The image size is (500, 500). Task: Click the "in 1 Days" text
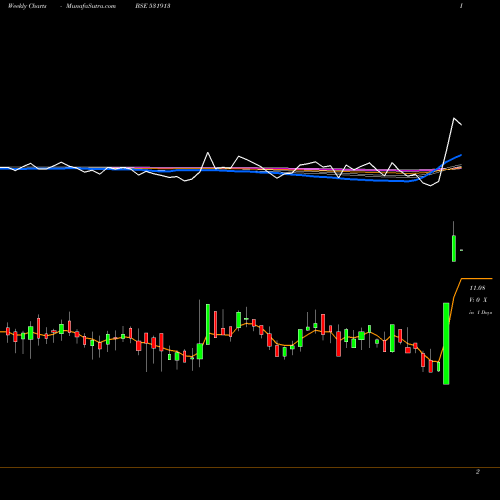pyautogui.click(x=480, y=313)
